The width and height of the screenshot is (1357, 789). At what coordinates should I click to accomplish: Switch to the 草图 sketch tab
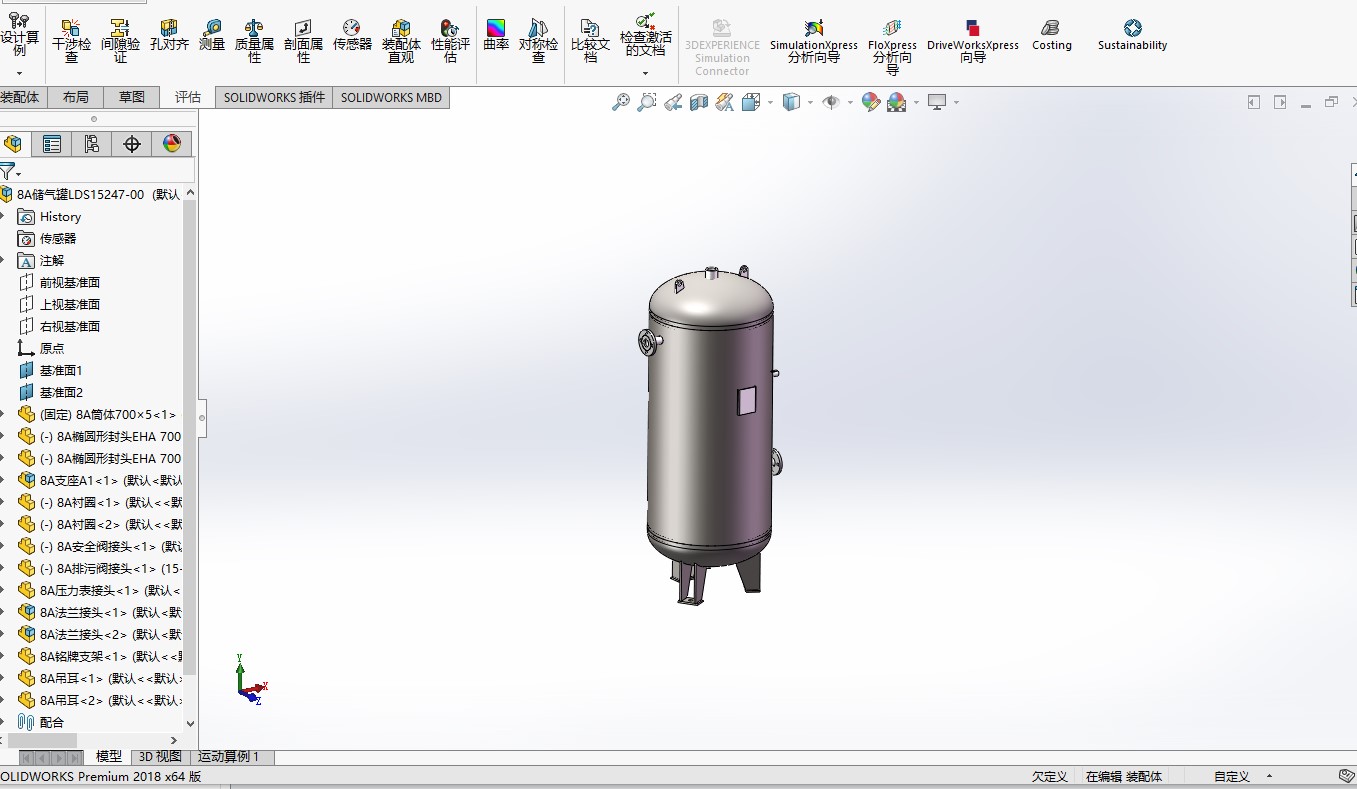tap(132, 97)
